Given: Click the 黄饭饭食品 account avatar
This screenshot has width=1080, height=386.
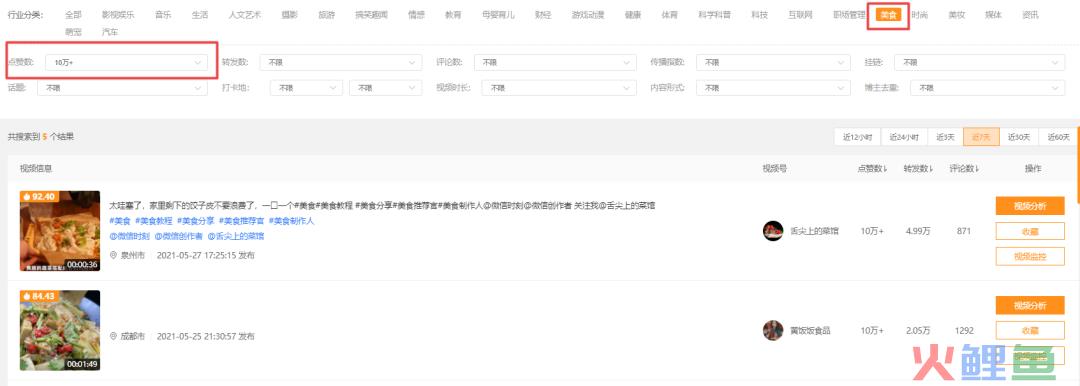Looking at the screenshot, I should (773, 330).
